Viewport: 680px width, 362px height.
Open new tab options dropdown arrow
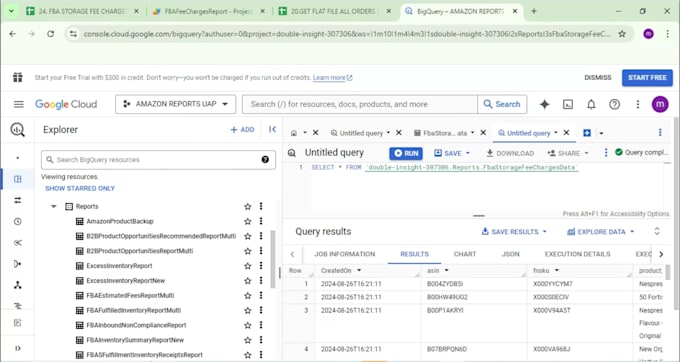point(601,133)
